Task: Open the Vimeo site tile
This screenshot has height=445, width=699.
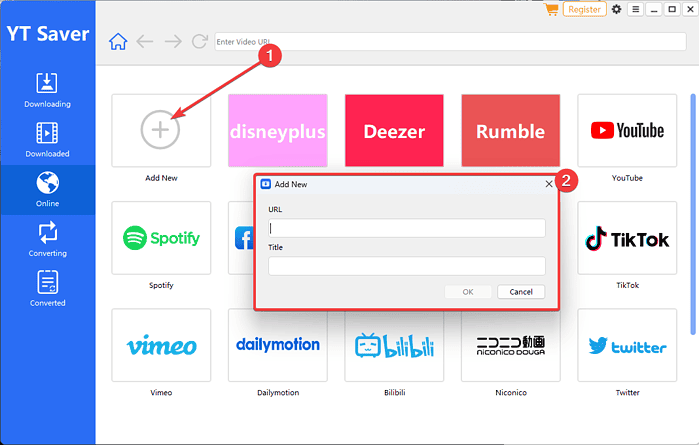Action: pos(161,345)
